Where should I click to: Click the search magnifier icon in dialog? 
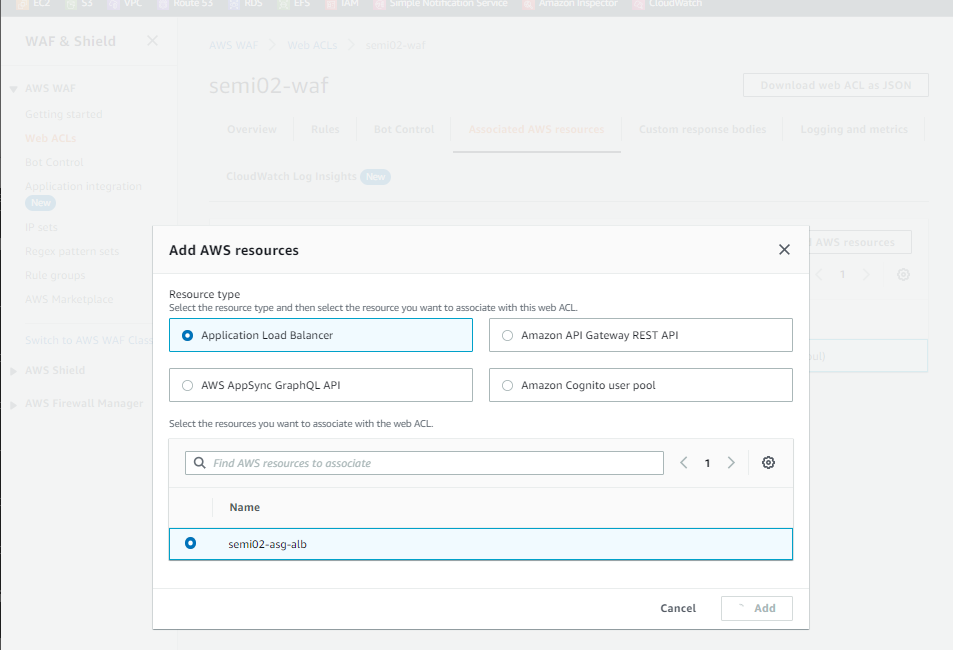199,463
